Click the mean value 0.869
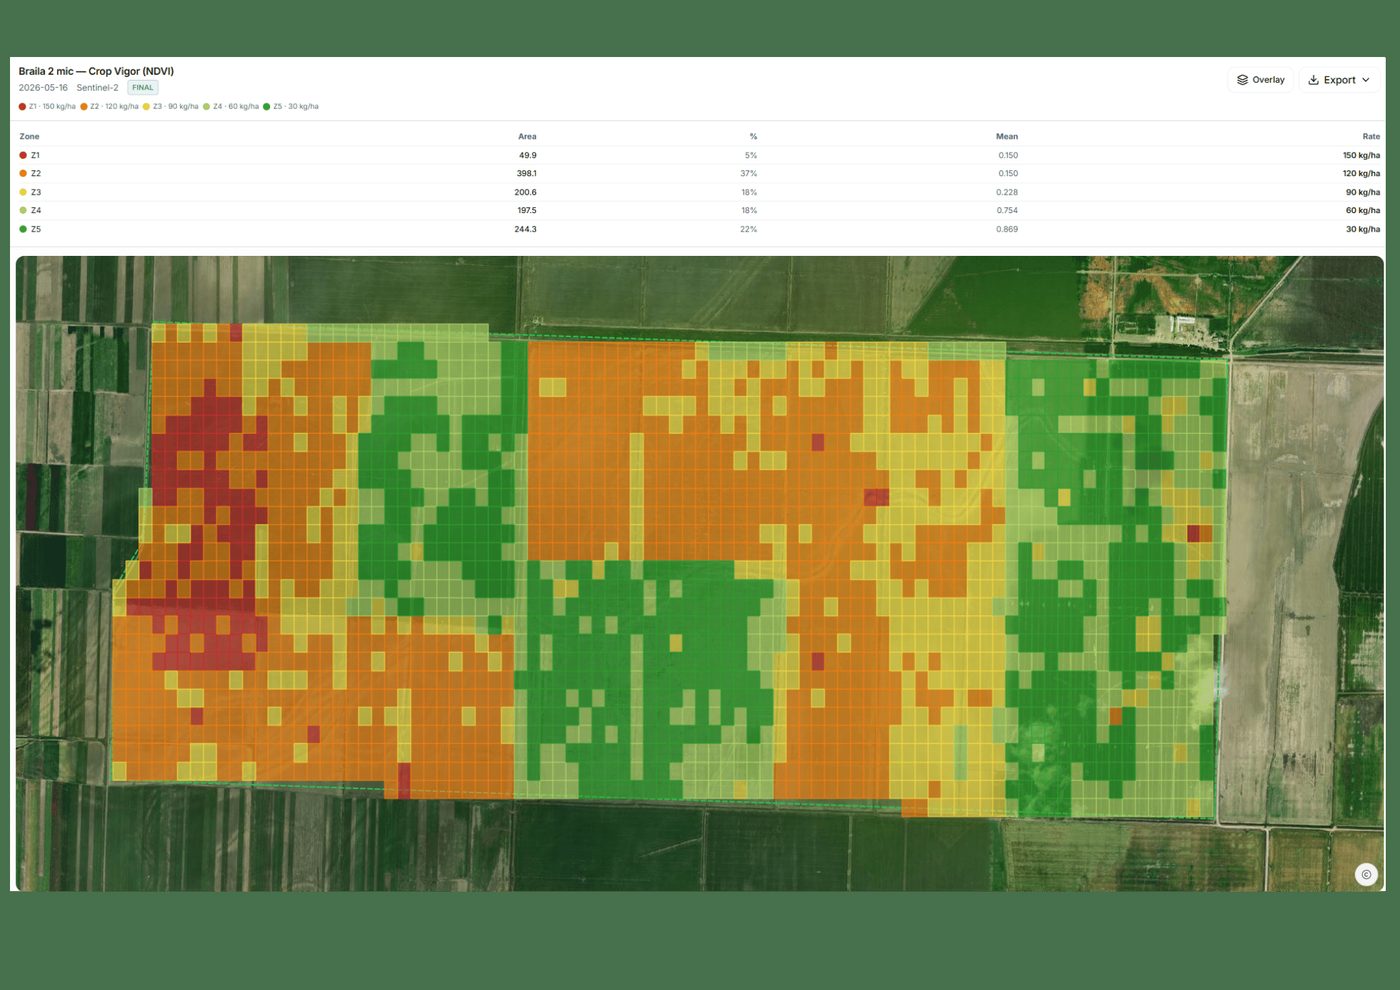This screenshot has height=990, width=1400. point(1007,230)
